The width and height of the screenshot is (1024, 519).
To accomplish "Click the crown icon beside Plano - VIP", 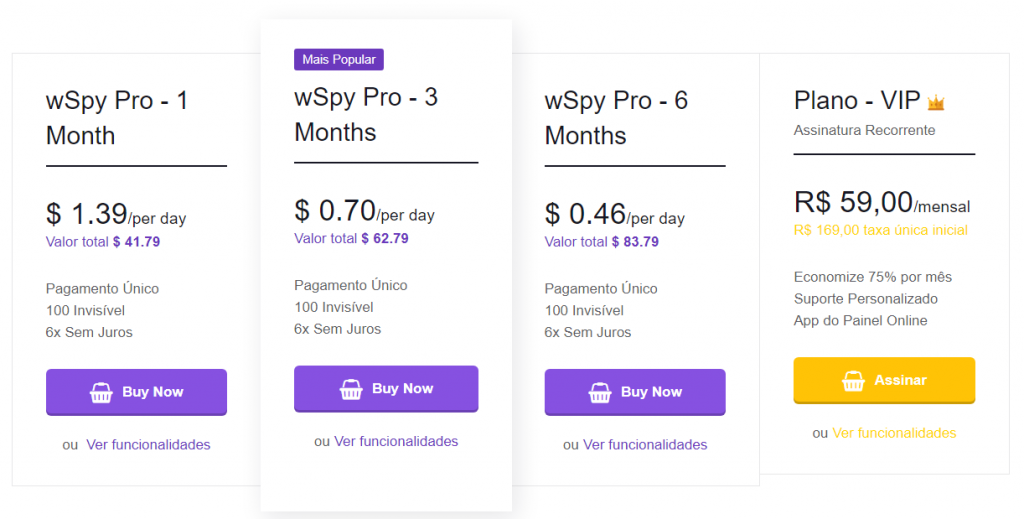I will (936, 102).
